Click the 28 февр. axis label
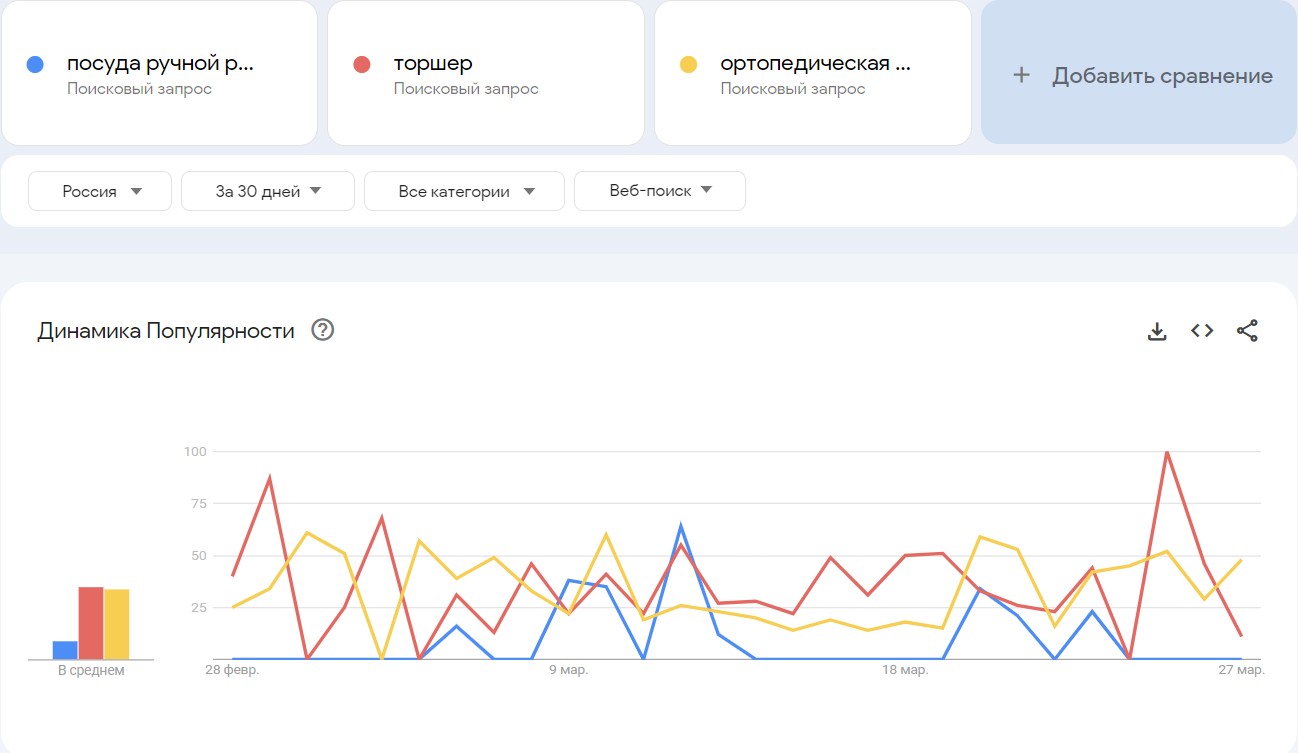The height and width of the screenshot is (753, 1298). pos(232,670)
